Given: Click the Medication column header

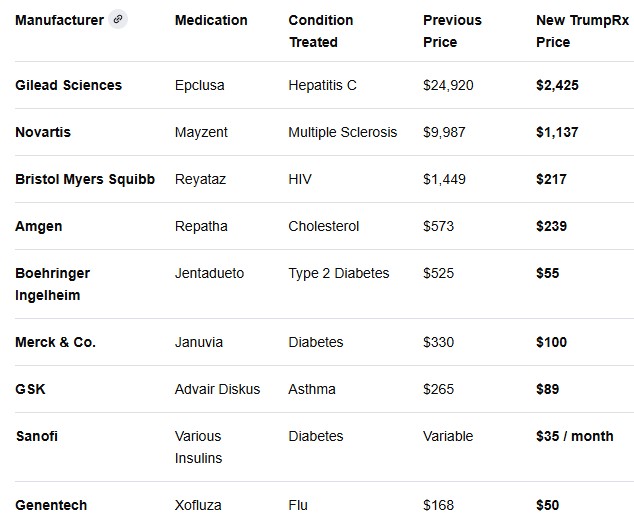Looking at the screenshot, I should 211,20.
